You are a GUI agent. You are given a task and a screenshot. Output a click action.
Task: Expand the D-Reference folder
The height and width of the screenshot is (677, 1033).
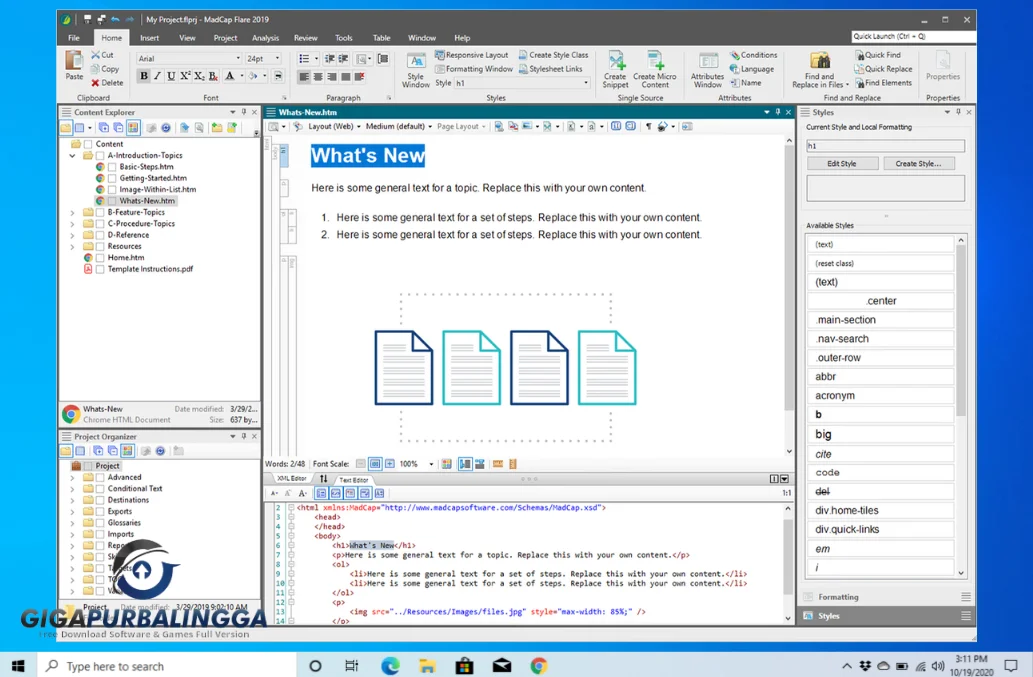72,235
